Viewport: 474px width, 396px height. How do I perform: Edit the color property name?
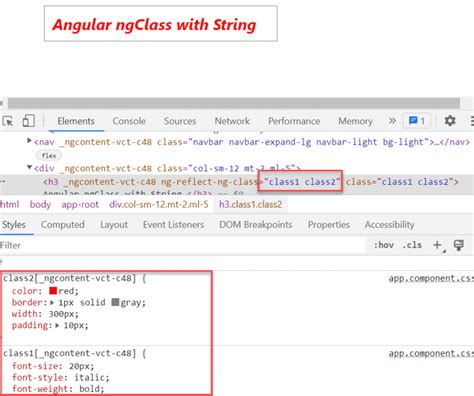tap(25, 291)
